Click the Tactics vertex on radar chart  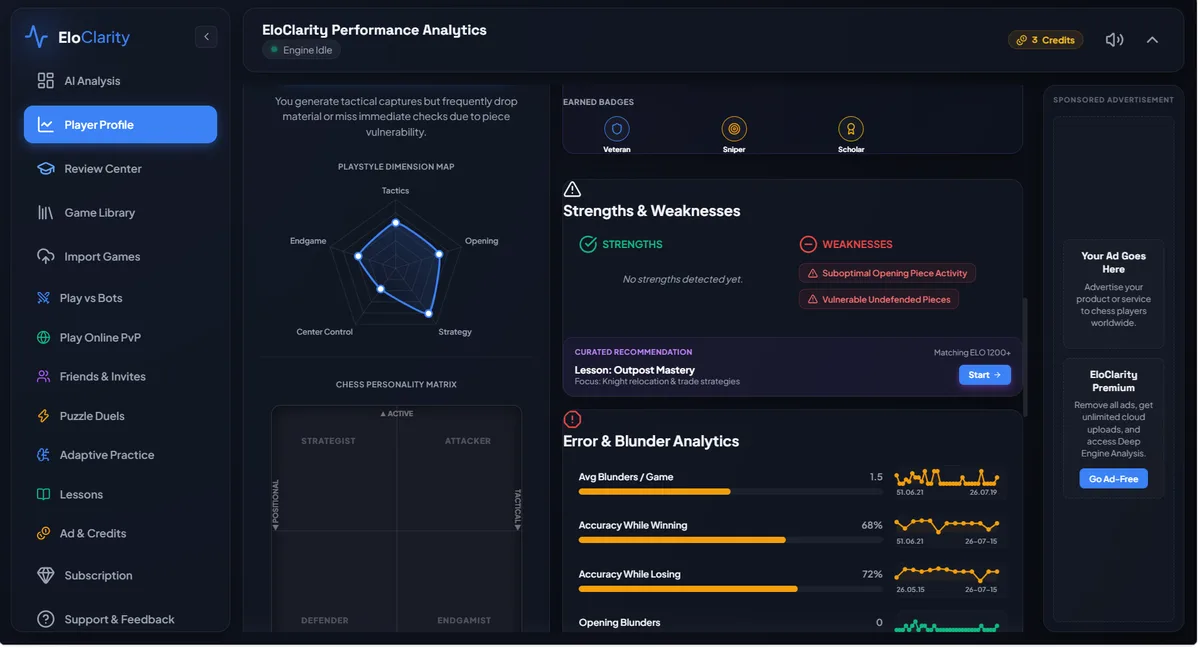395,222
